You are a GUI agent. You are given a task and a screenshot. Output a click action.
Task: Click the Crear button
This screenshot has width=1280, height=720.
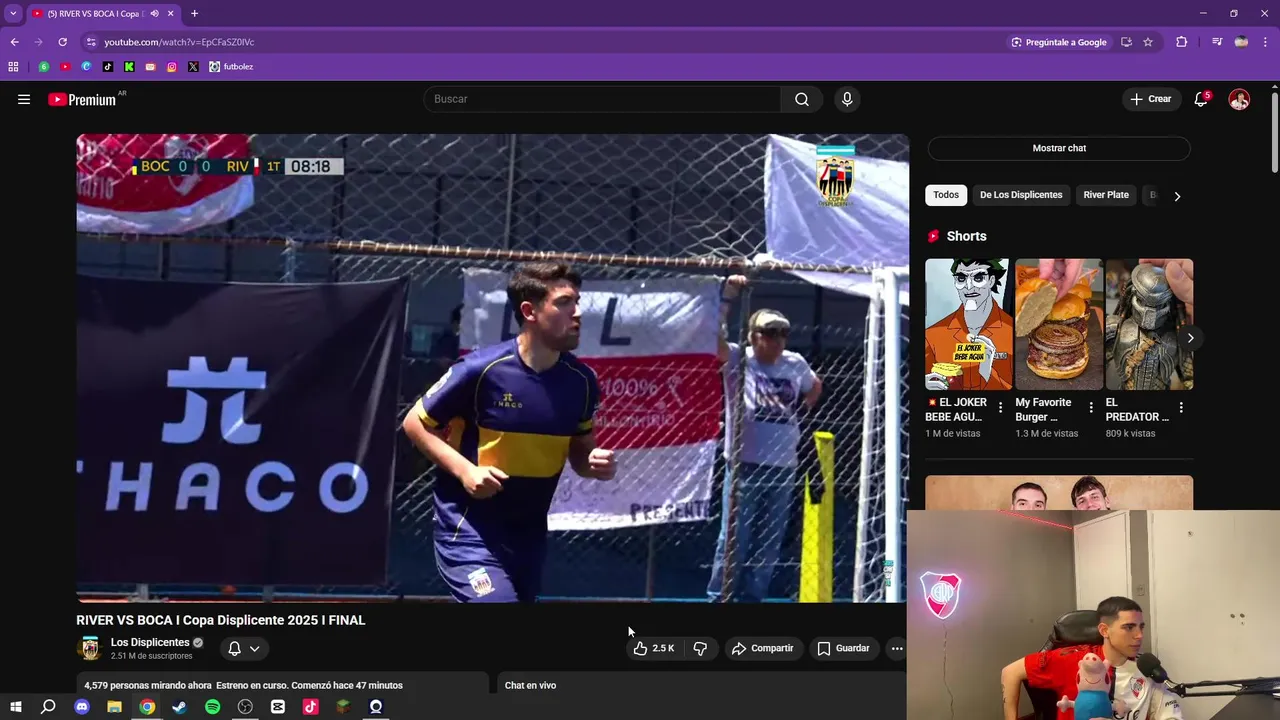(x=1151, y=99)
